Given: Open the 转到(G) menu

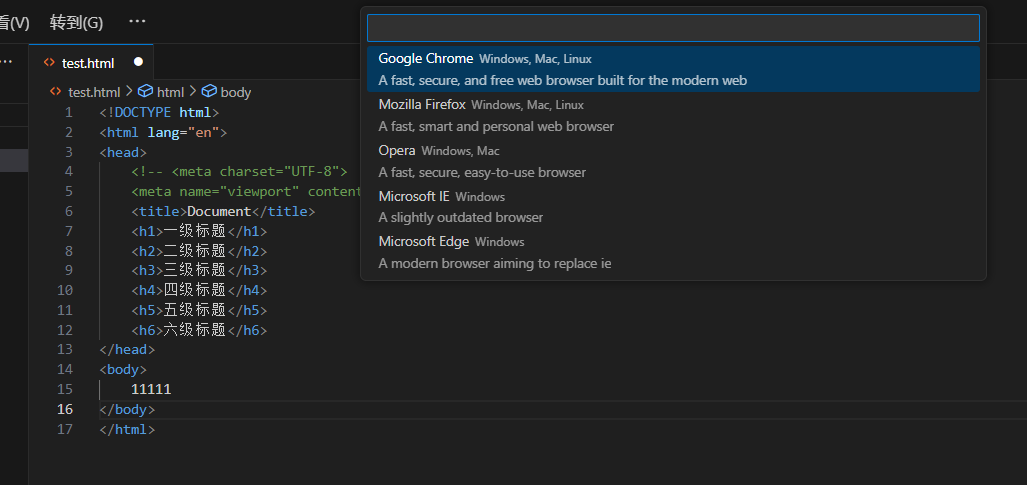Looking at the screenshot, I should tap(76, 22).
